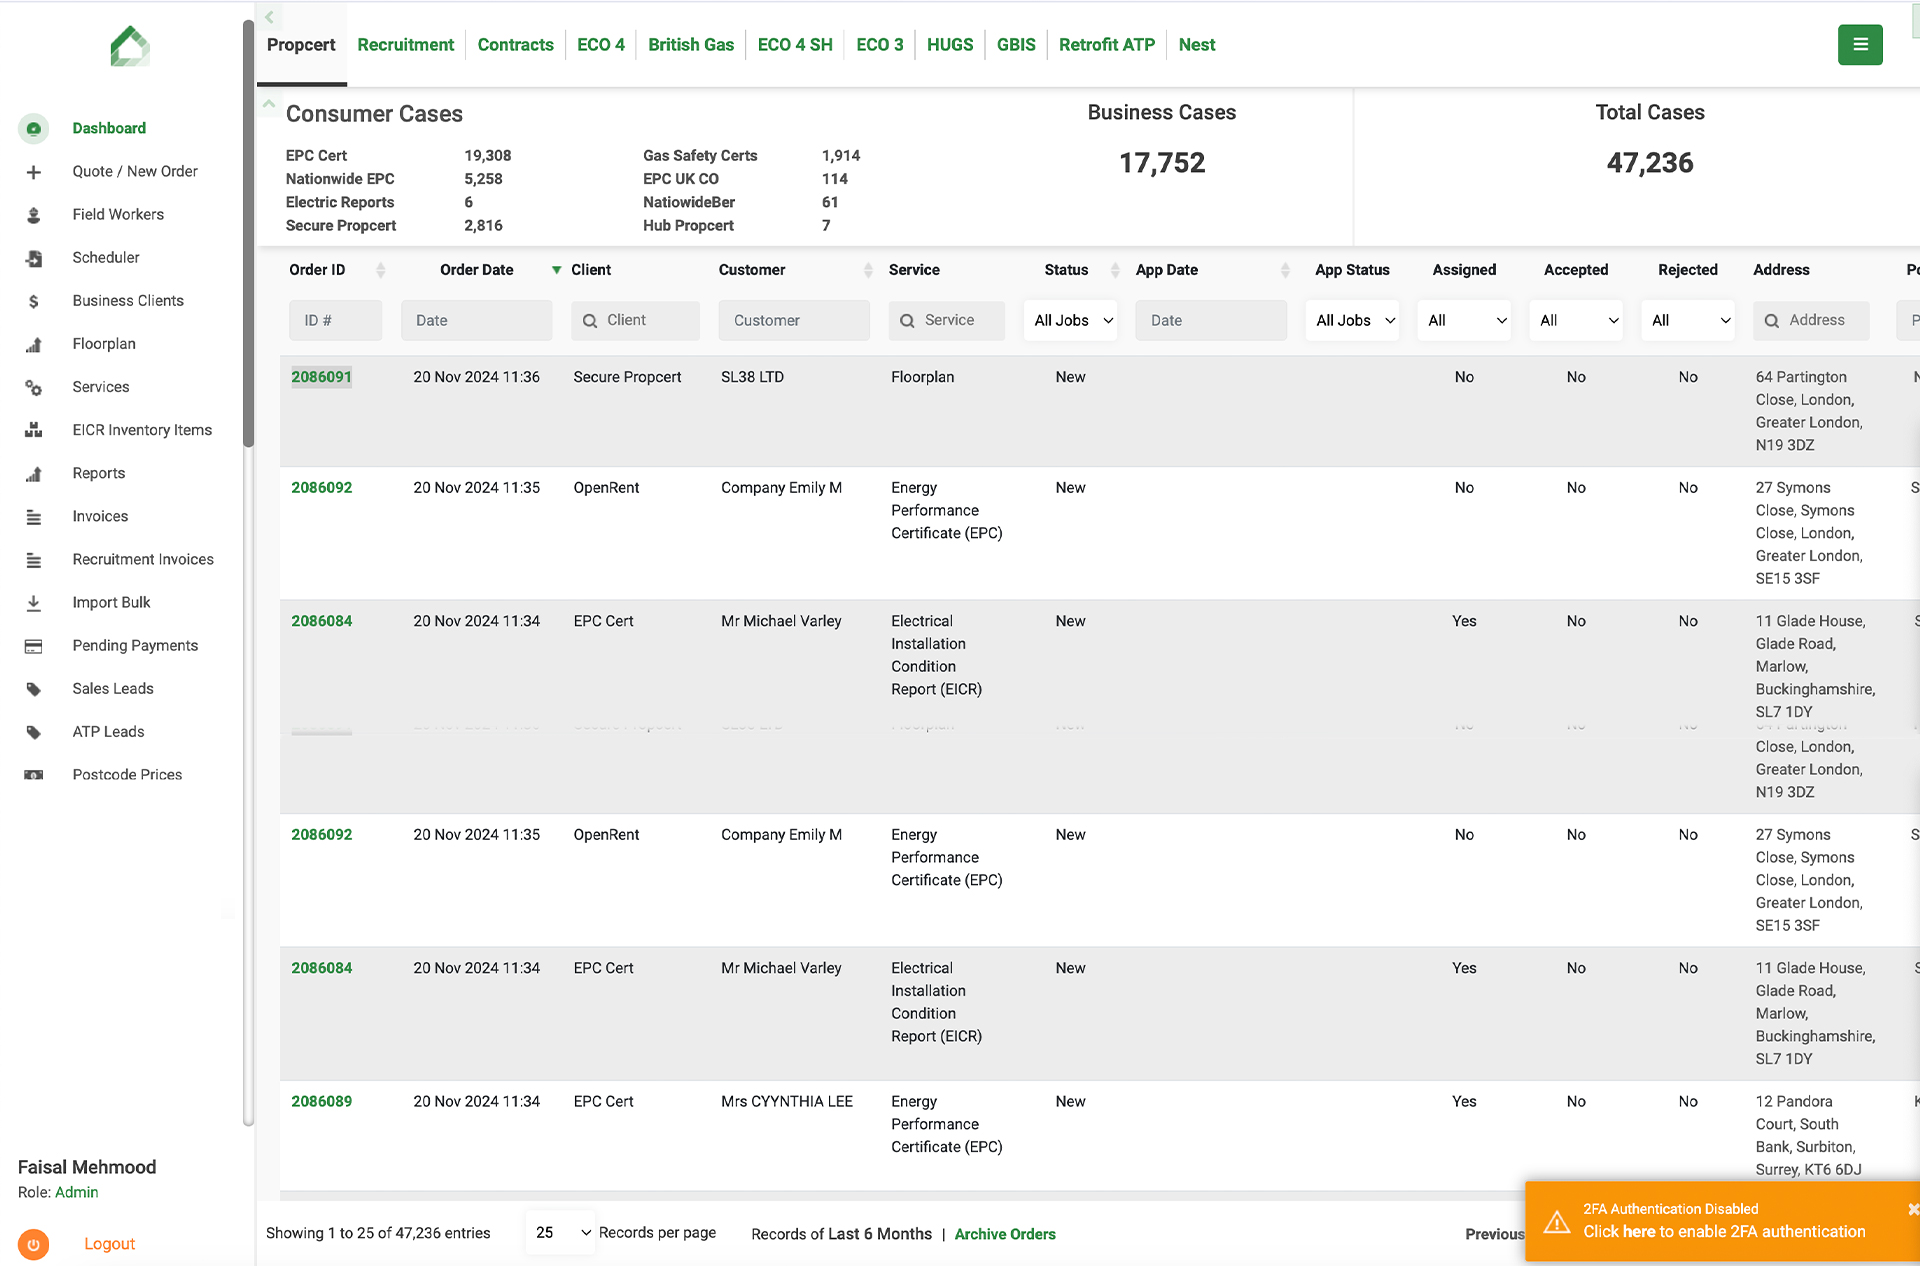Image resolution: width=1920 pixels, height=1266 pixels.
Task: Click the Reports chart icon
Action: [33, 473]
